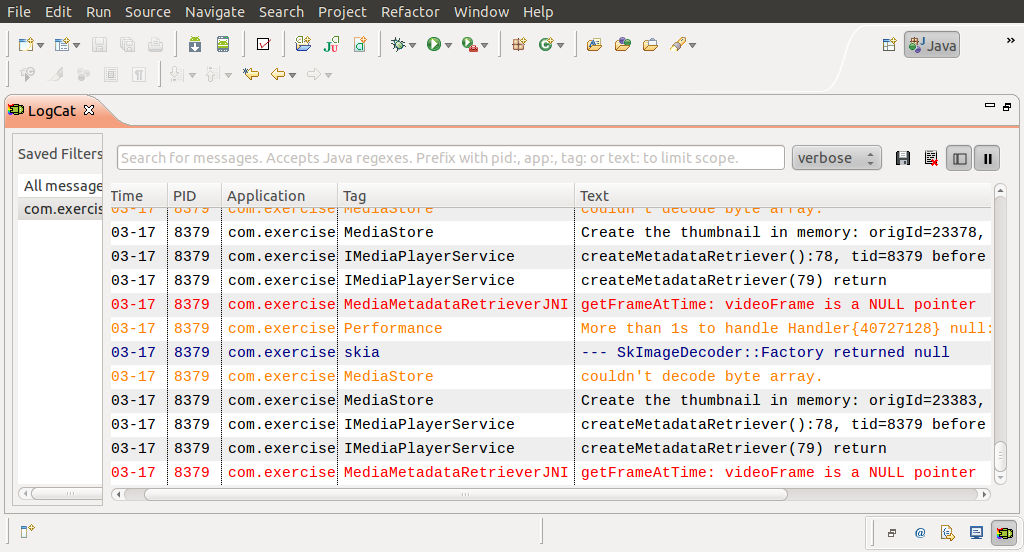Close the LogCat view tab

[89, 110]
